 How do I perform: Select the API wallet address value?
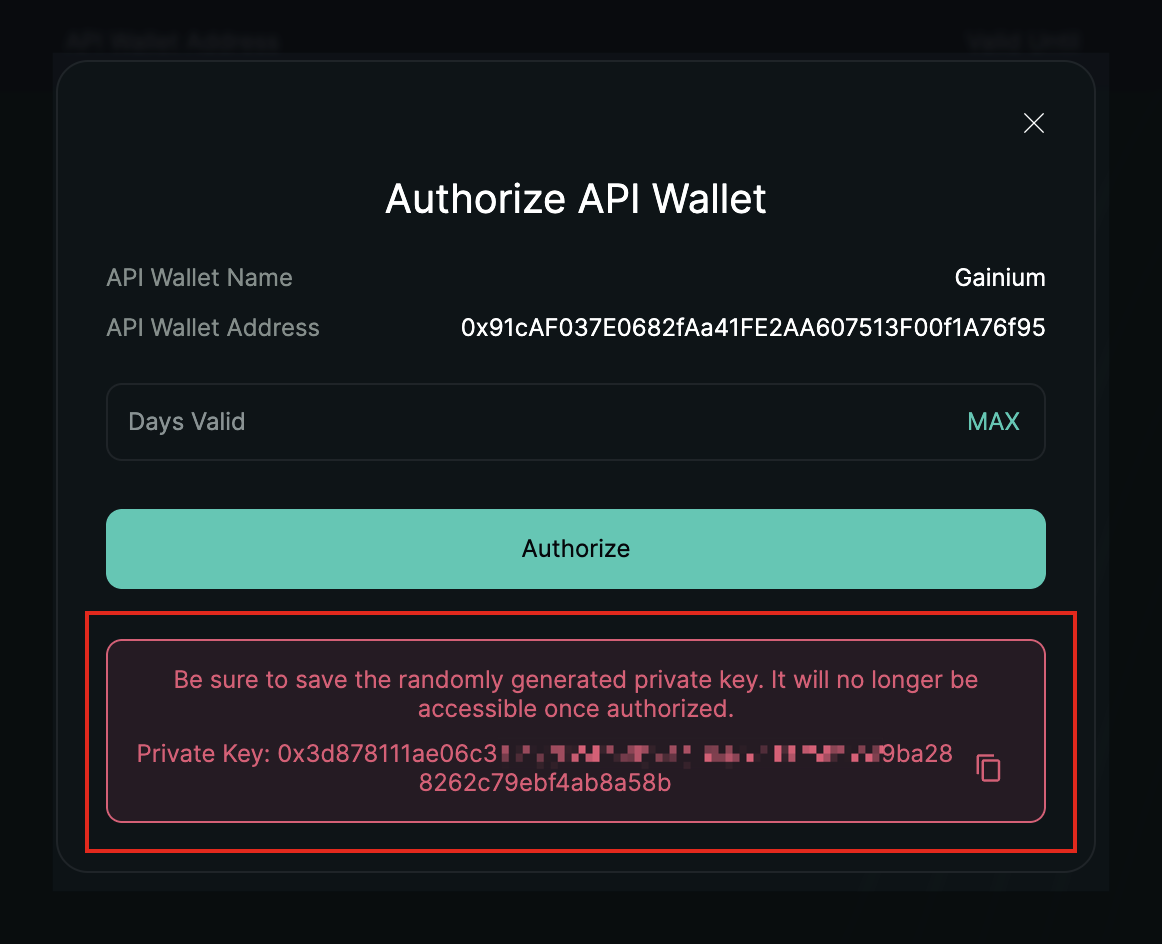pos(752,328)
